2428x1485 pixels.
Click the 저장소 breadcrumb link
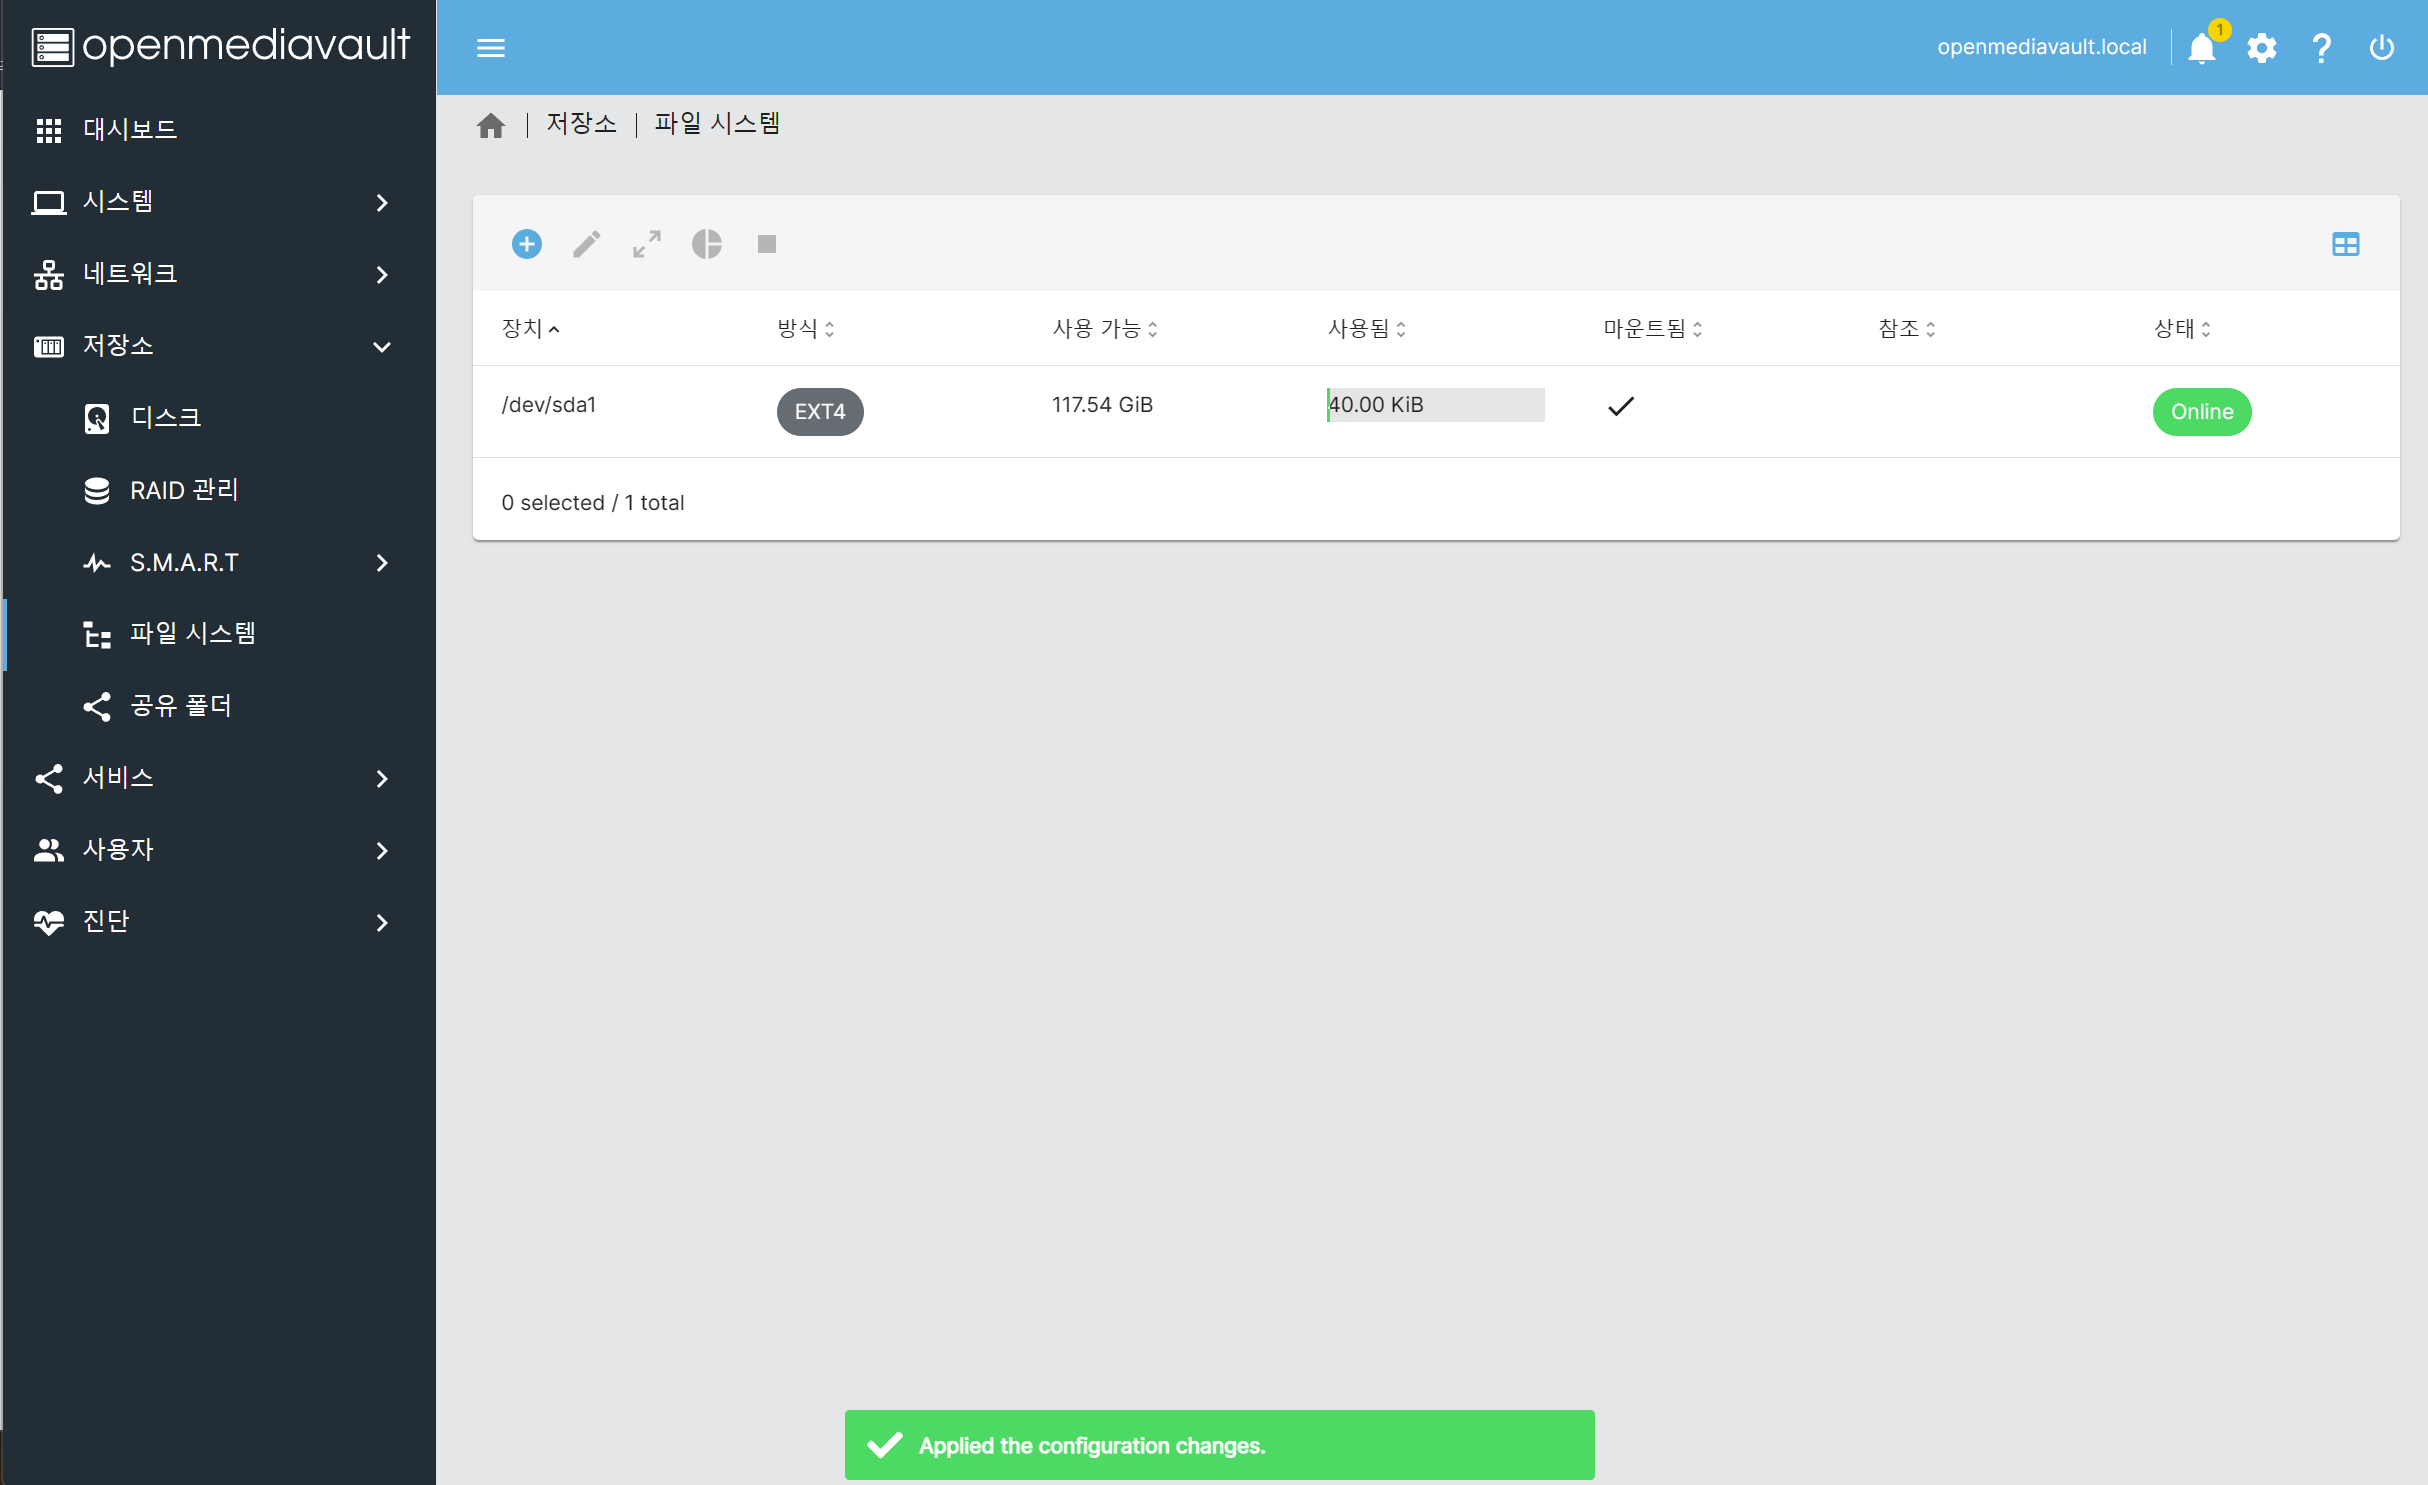click(x=581, y=124)
